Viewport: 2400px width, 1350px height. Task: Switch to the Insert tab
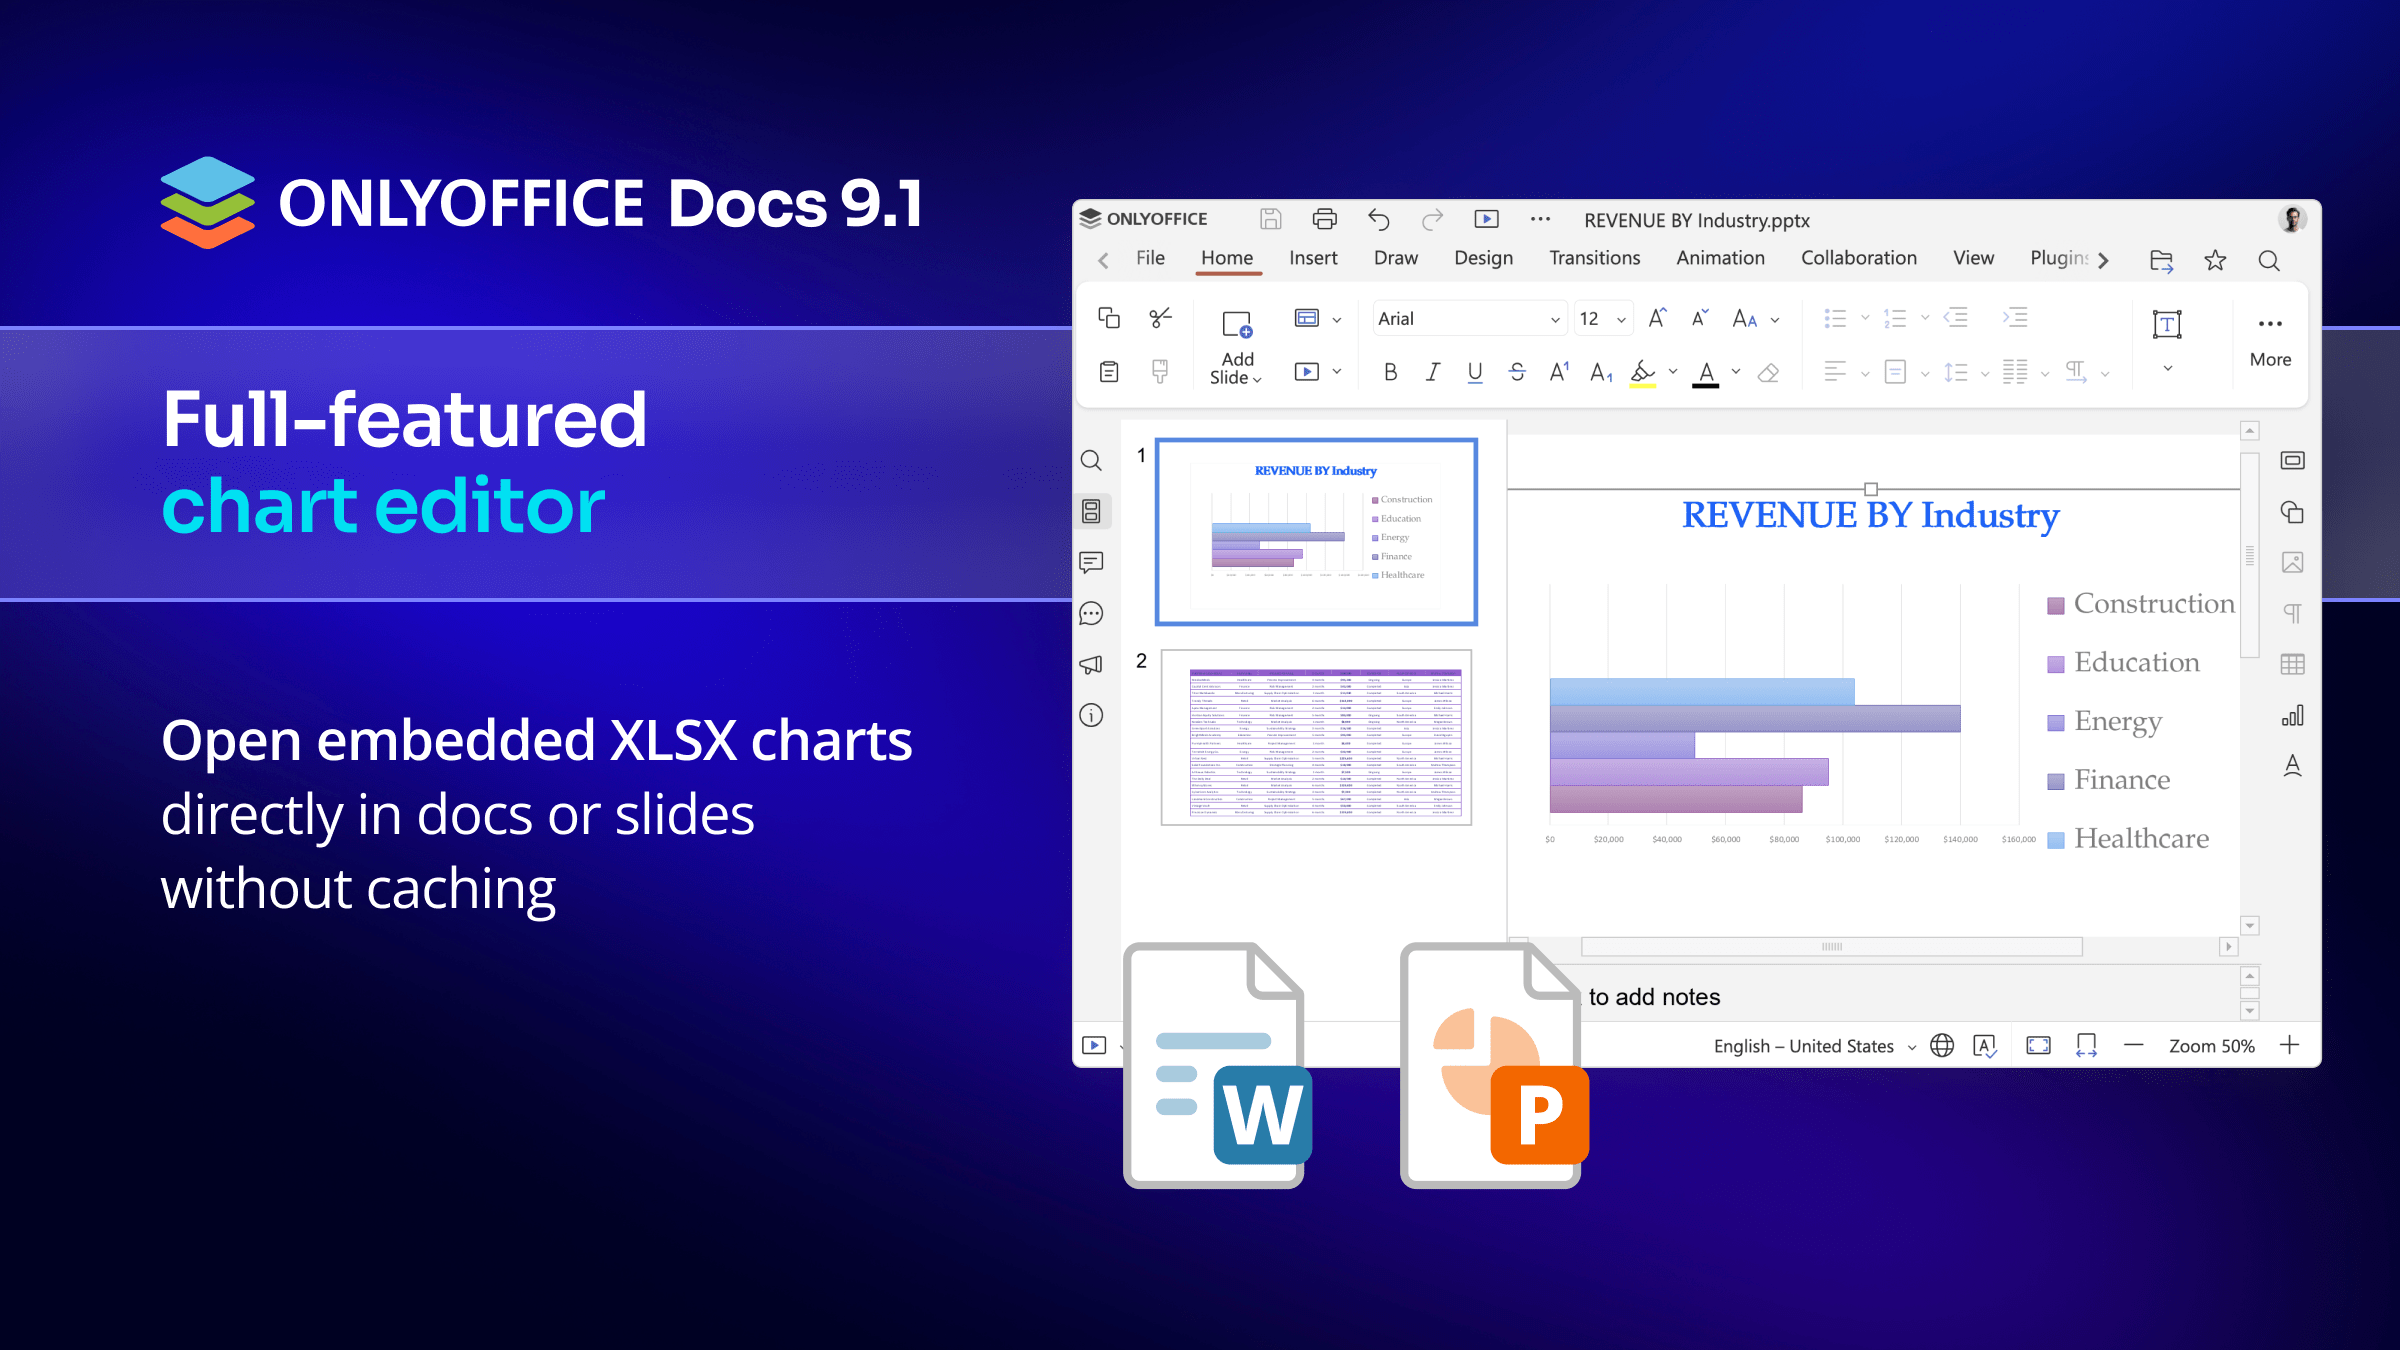[1312, 258]
